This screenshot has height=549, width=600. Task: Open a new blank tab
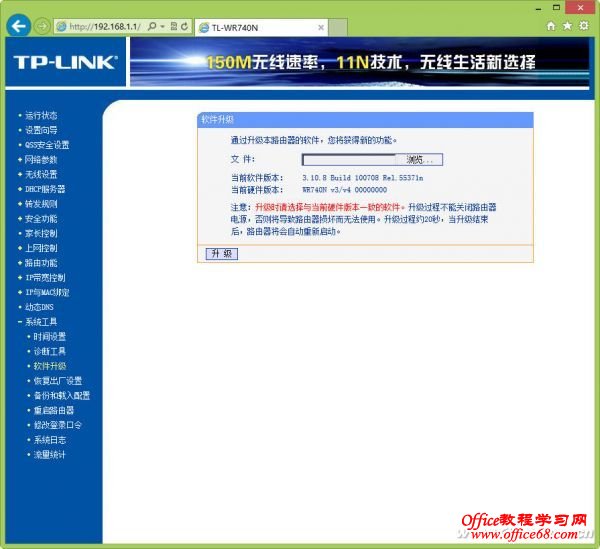point(338,28)
